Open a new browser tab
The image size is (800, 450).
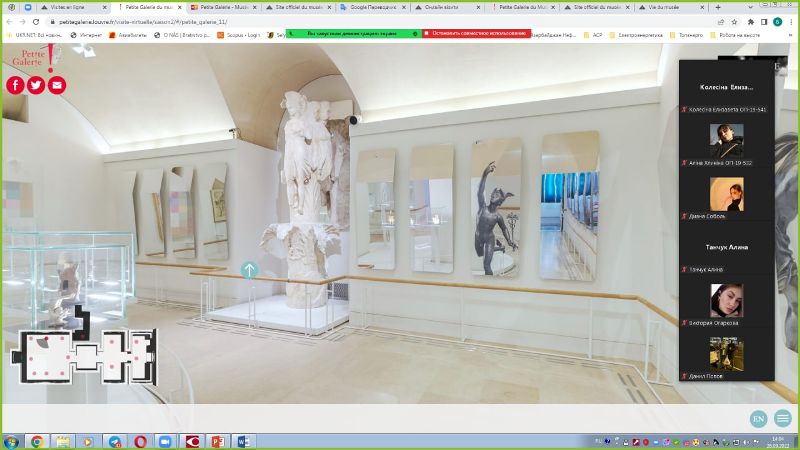click(x=718, y=7)
